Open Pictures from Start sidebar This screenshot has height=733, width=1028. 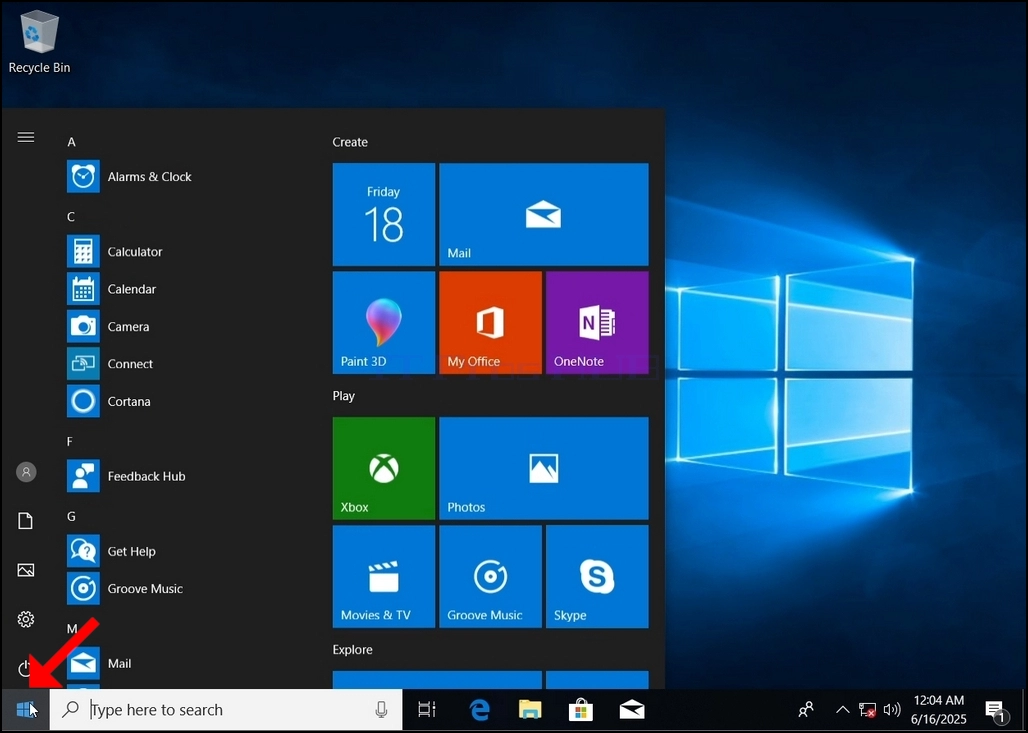pyautogui.click(x=26, y=570)
